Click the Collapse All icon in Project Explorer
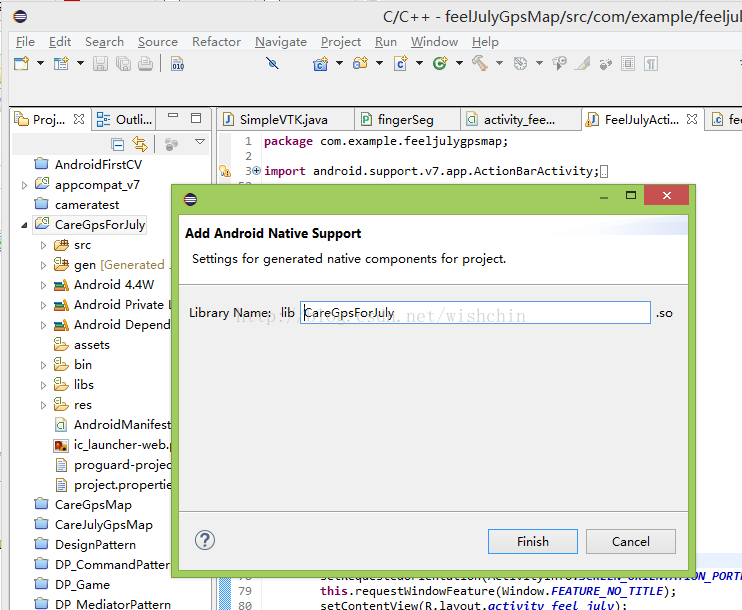 [x=117, y=144]
